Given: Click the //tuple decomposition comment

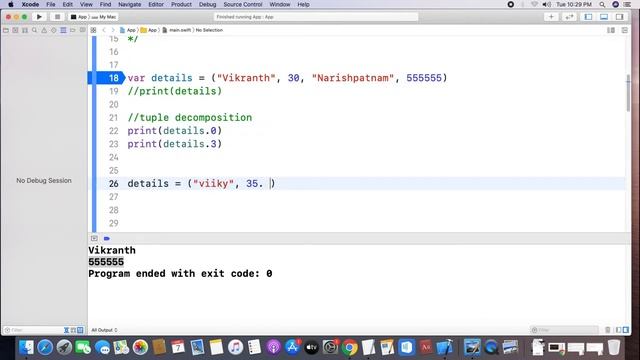Looking at the screenshot, I should [190, 118].
